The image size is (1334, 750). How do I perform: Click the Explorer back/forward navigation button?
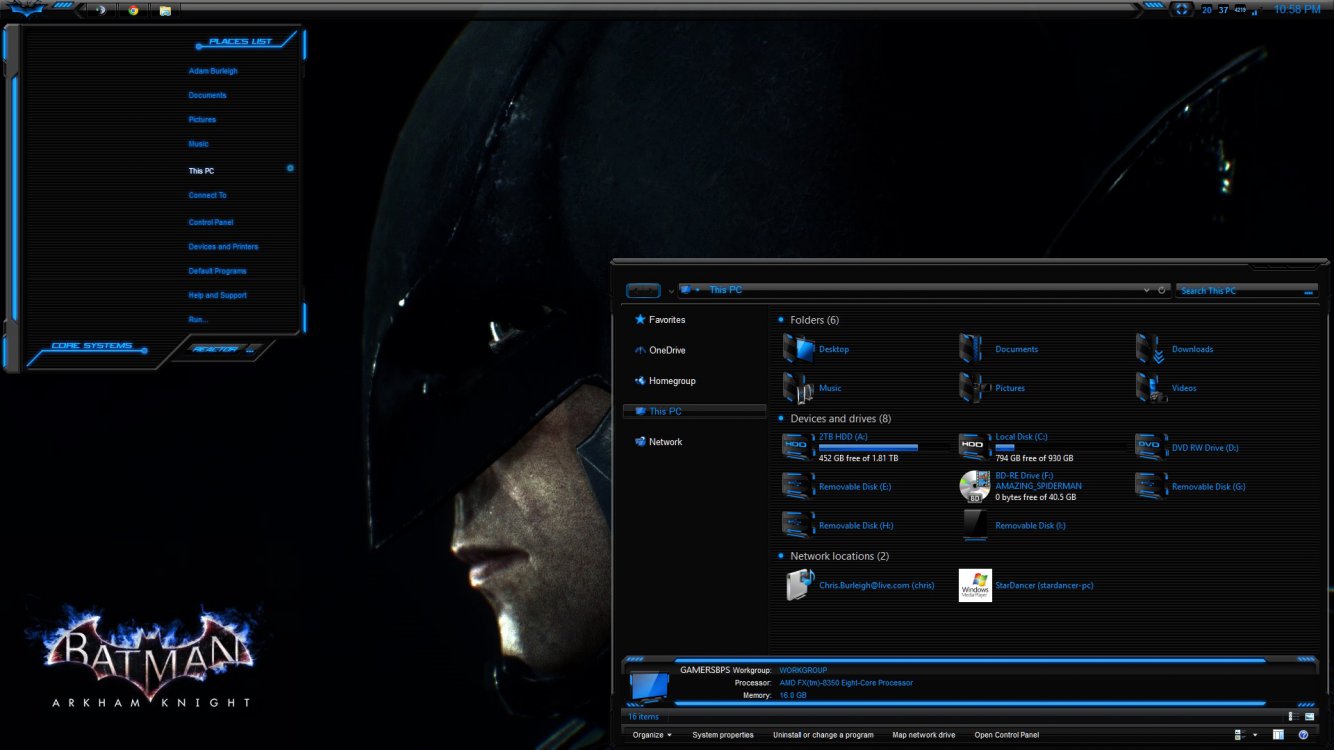pyautogui.click(x=643, y=291)
